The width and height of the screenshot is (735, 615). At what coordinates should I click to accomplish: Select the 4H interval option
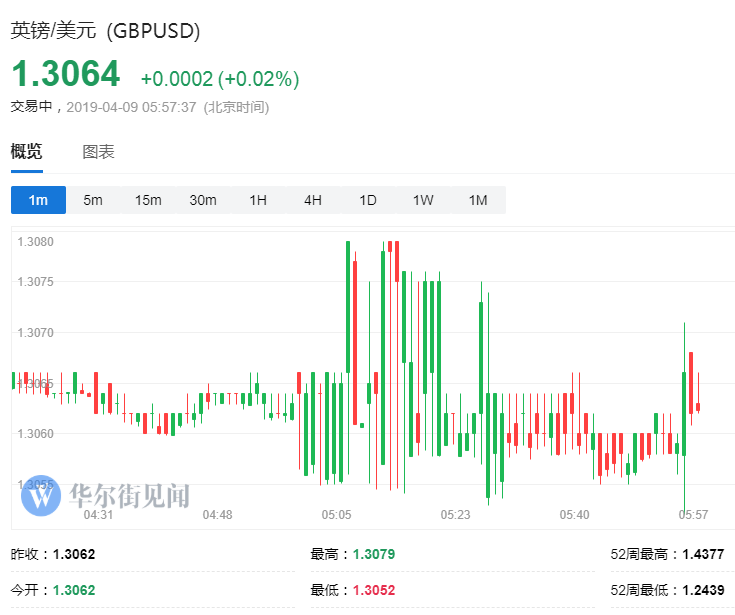[313, 200]
